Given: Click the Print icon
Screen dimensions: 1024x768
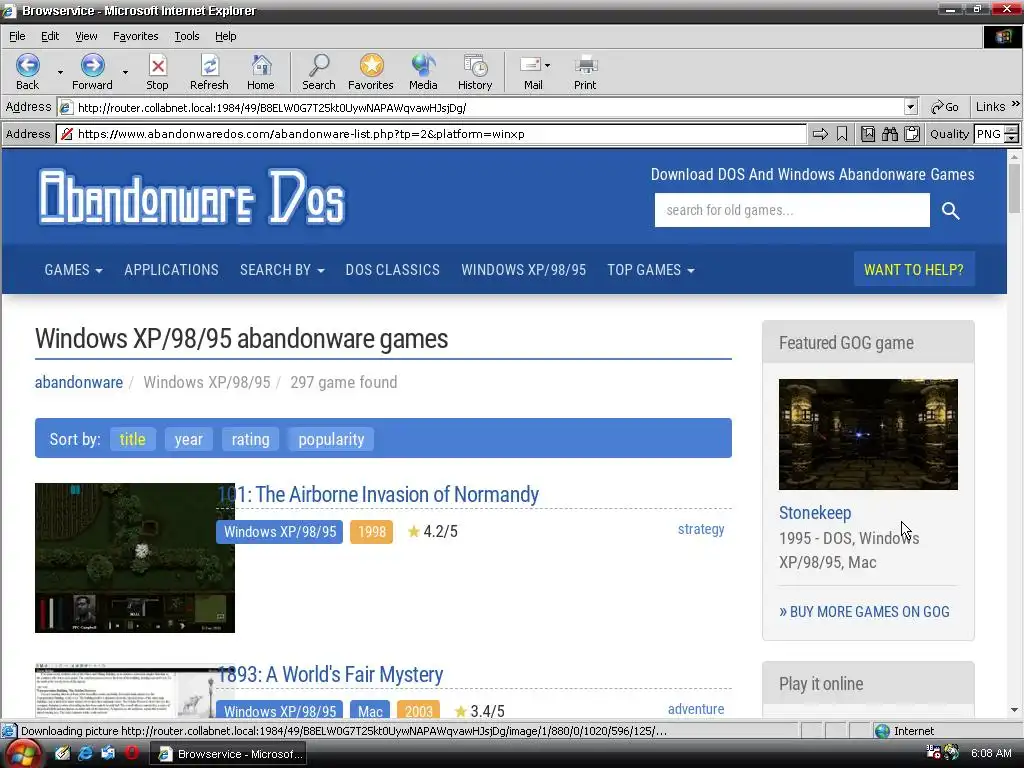Looking at the screenshot, I should click(x=585, y=65).
